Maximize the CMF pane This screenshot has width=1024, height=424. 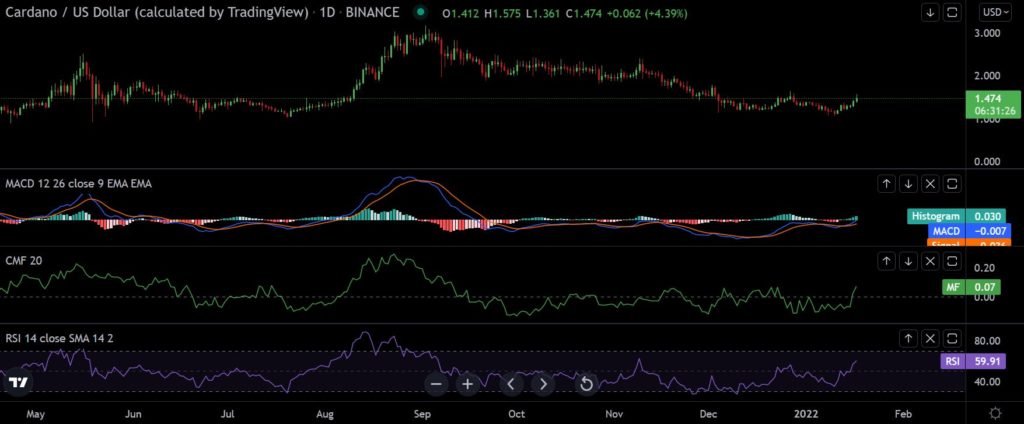click(952, 261)
